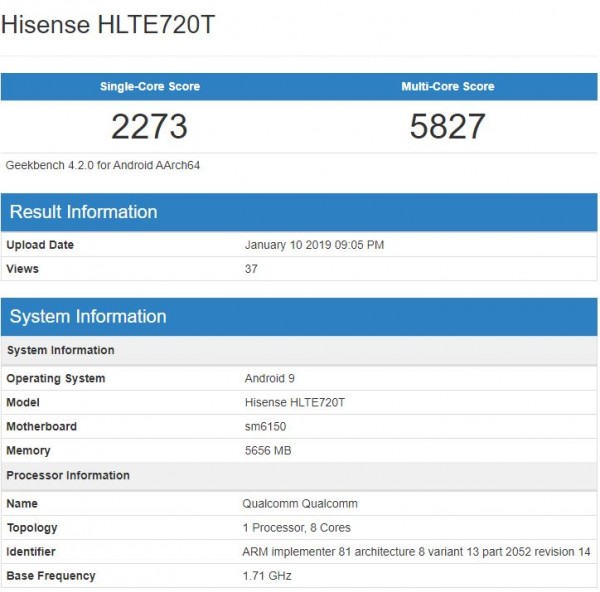Click the Result Information section header
Image resolution: width=600 pixels, height=592 pixels.
pyautogui.click(x=84, y=212)
